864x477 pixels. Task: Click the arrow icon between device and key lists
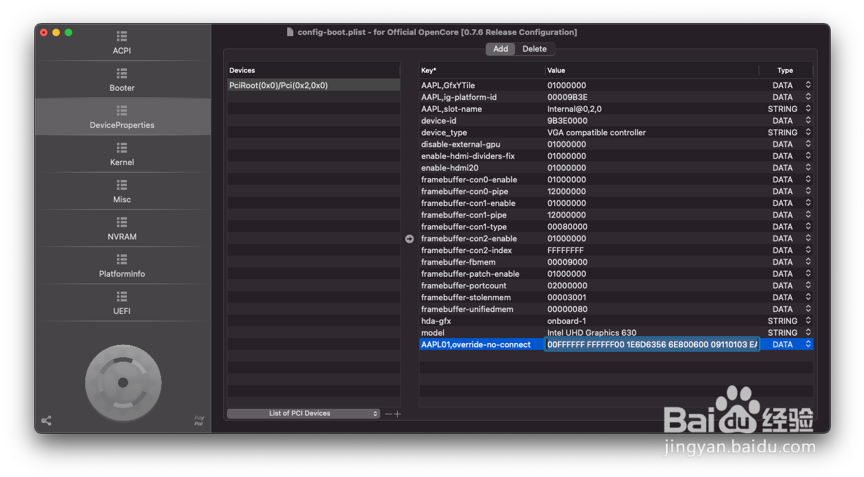click(409, 238)
